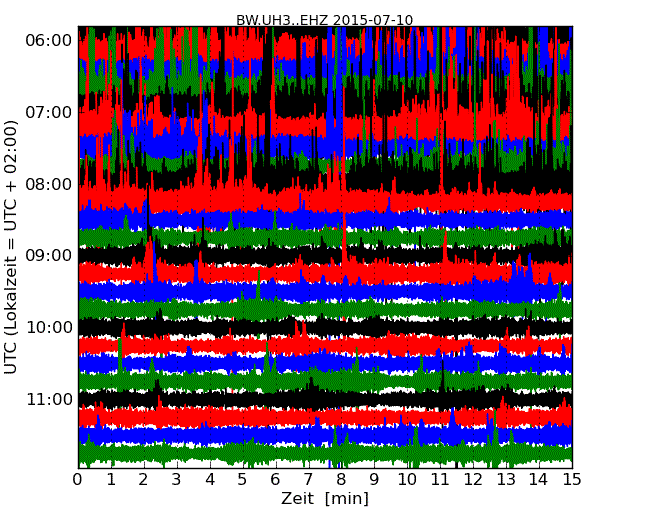Select the 11:00 time label

tap(49, 399)
